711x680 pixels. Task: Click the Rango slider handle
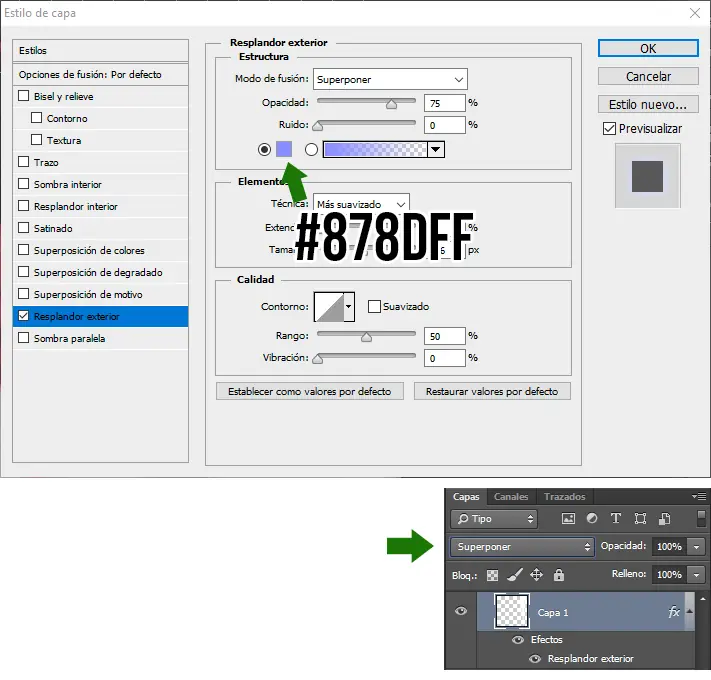366,337
